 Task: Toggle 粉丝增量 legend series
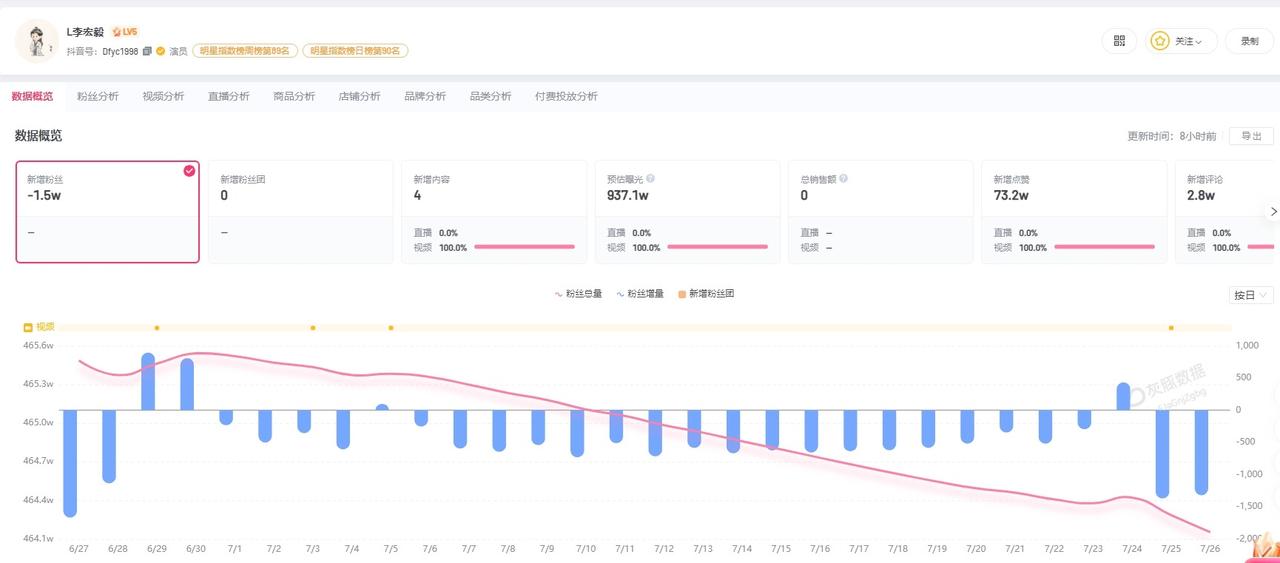coord(641,294)
